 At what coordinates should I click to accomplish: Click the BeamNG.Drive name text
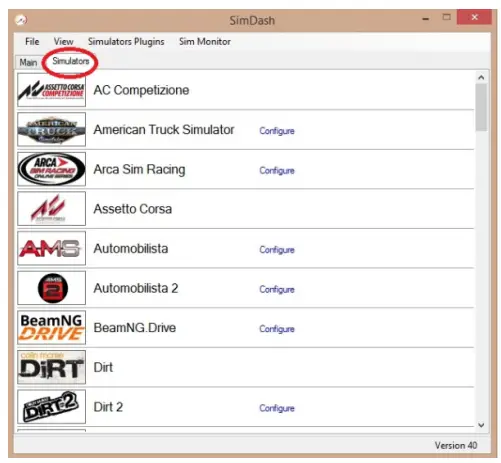[x=135, y=328]
